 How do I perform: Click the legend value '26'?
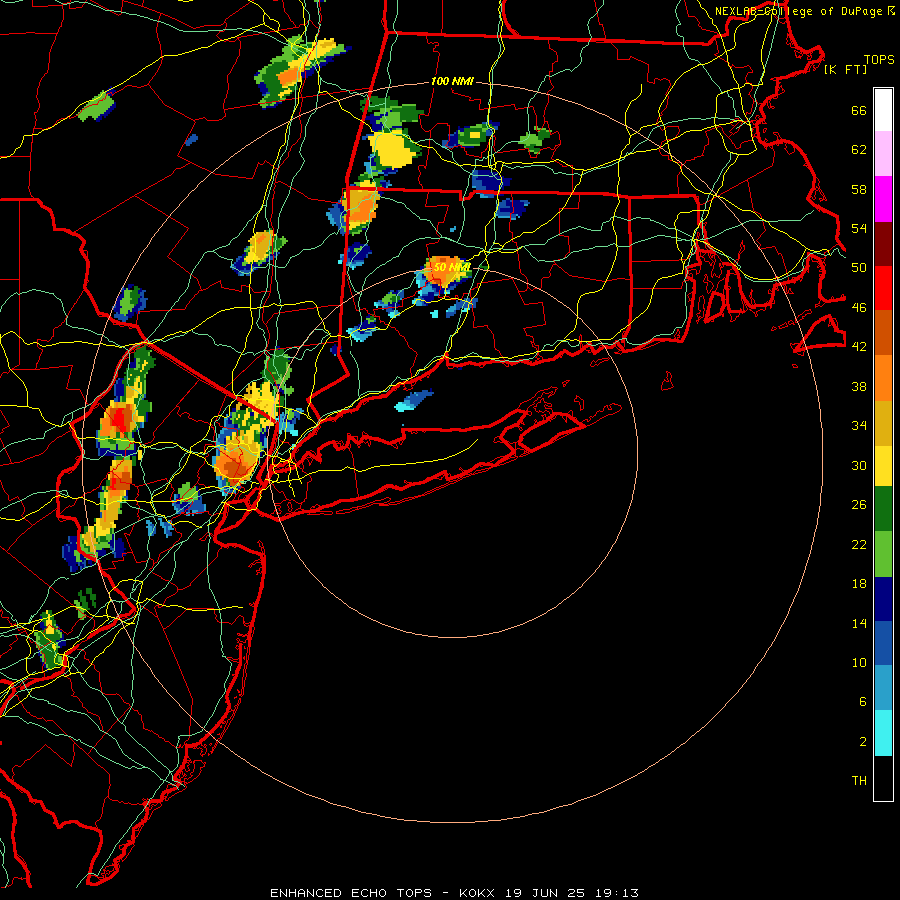tap(859, 505)
